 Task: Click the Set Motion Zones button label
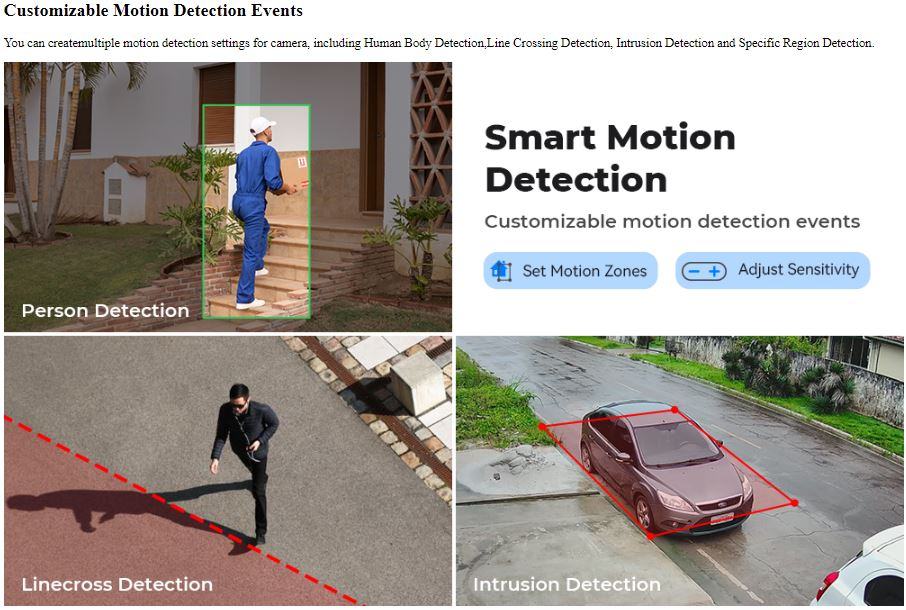click(x=584, y=271)
